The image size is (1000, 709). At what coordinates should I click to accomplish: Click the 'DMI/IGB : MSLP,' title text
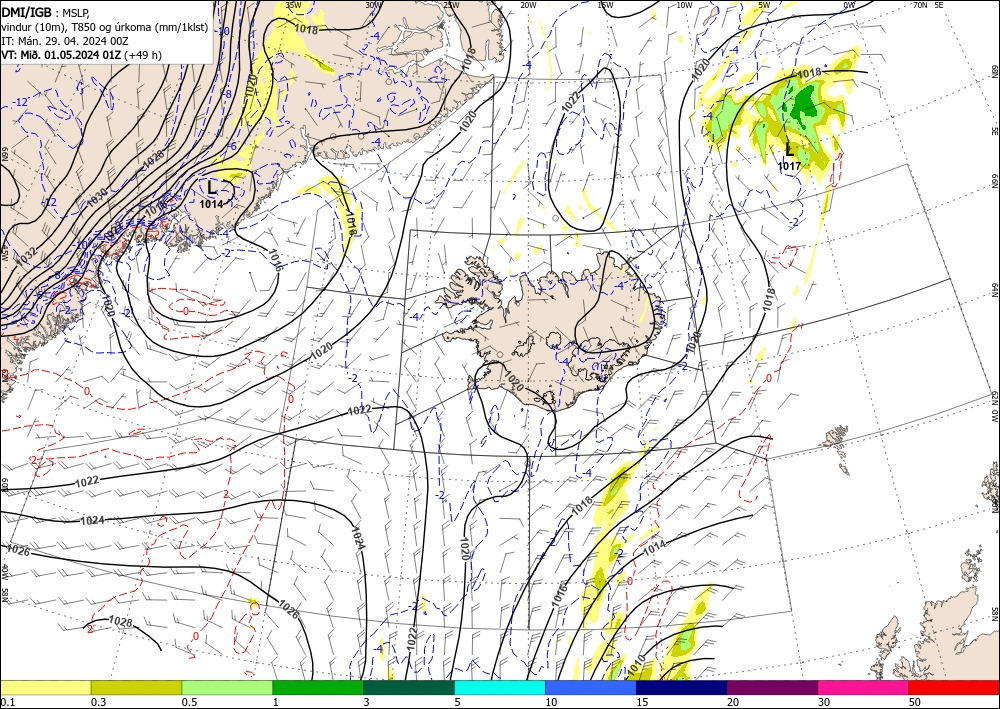[46, 11]
